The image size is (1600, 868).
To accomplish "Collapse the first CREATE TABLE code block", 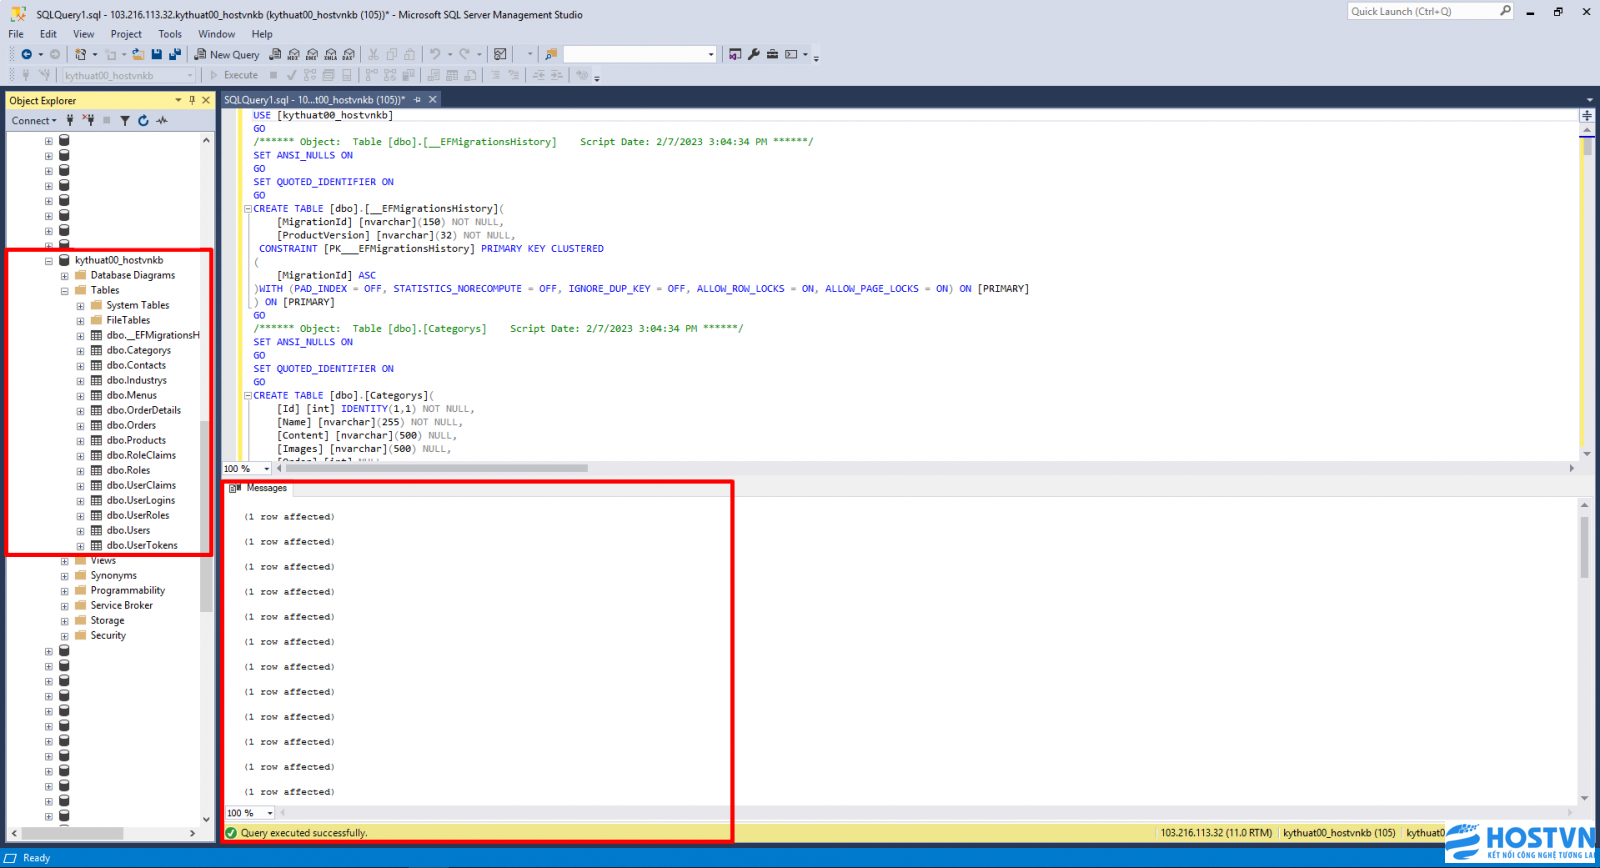I will tap(248, 209).
